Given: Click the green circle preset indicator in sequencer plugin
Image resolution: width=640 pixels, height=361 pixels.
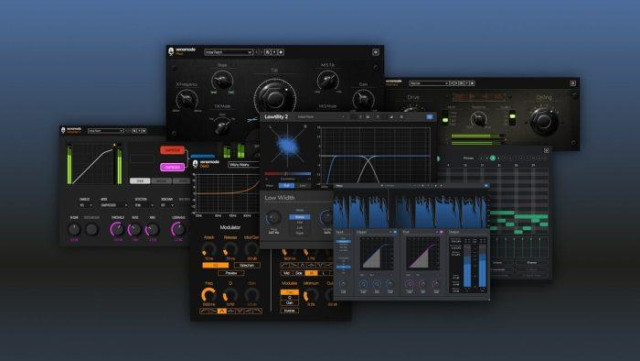Looking at the screenshot, I should (x=493, y=158).
